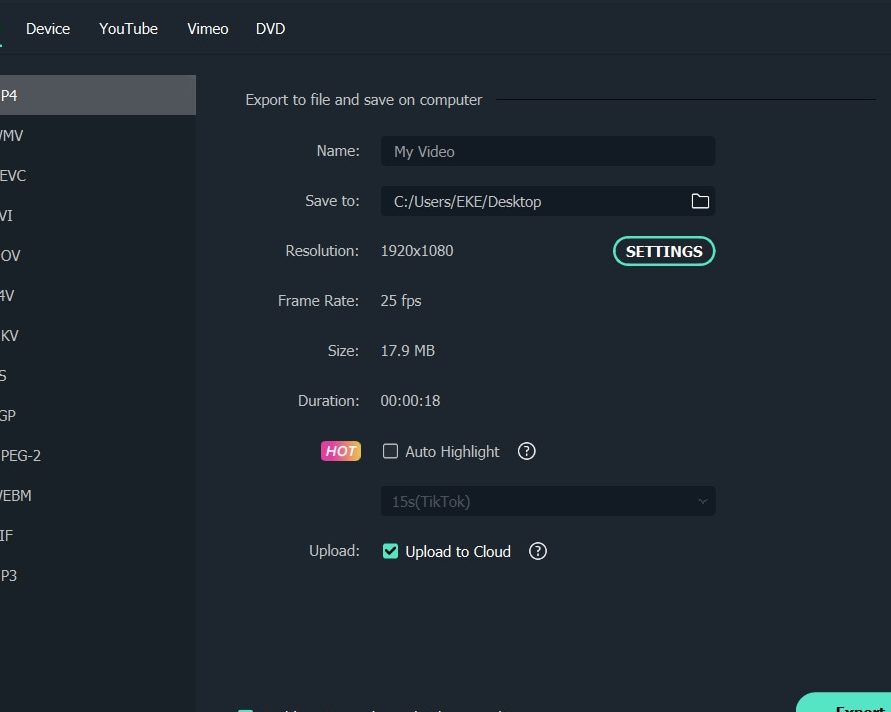Switch to the YouTube tab
The width and height of the screenshot is (891, 712).
[x=128, y=29]
